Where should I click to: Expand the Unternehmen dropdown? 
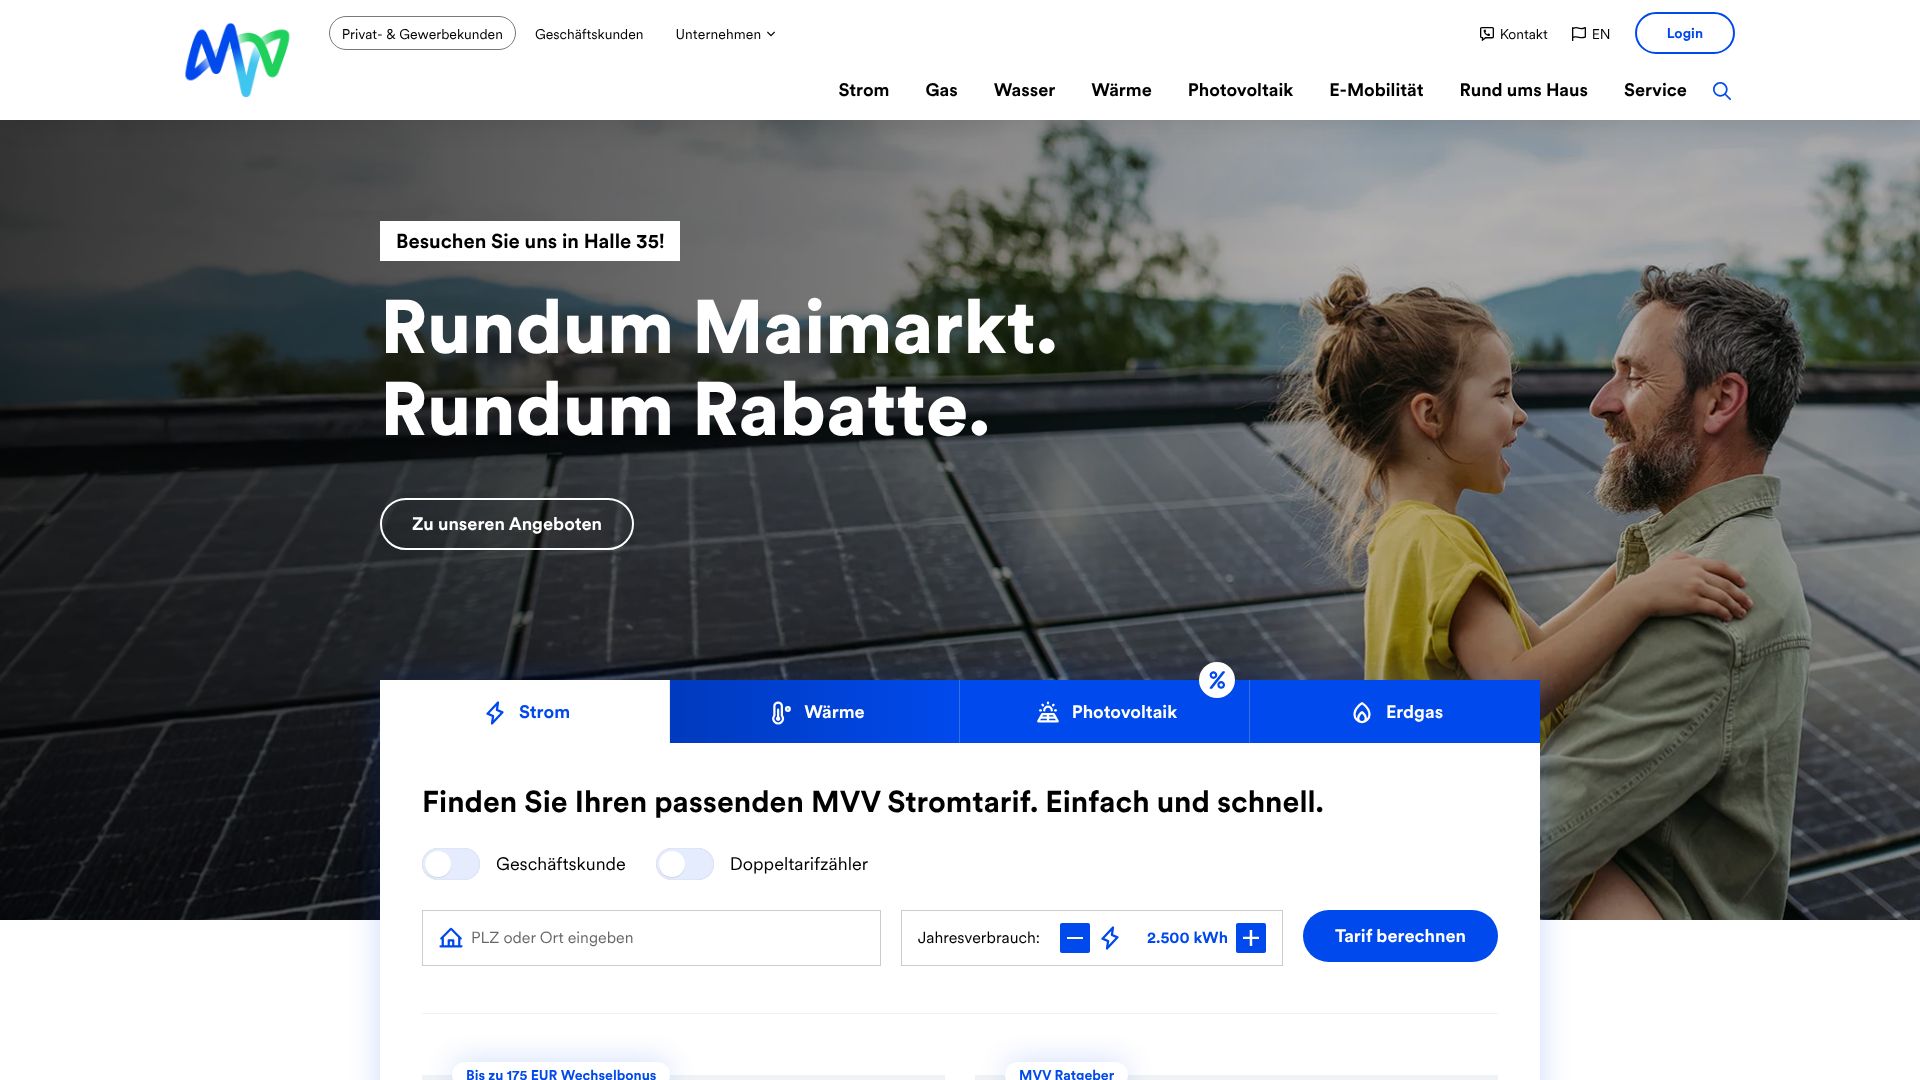point(725,34)
